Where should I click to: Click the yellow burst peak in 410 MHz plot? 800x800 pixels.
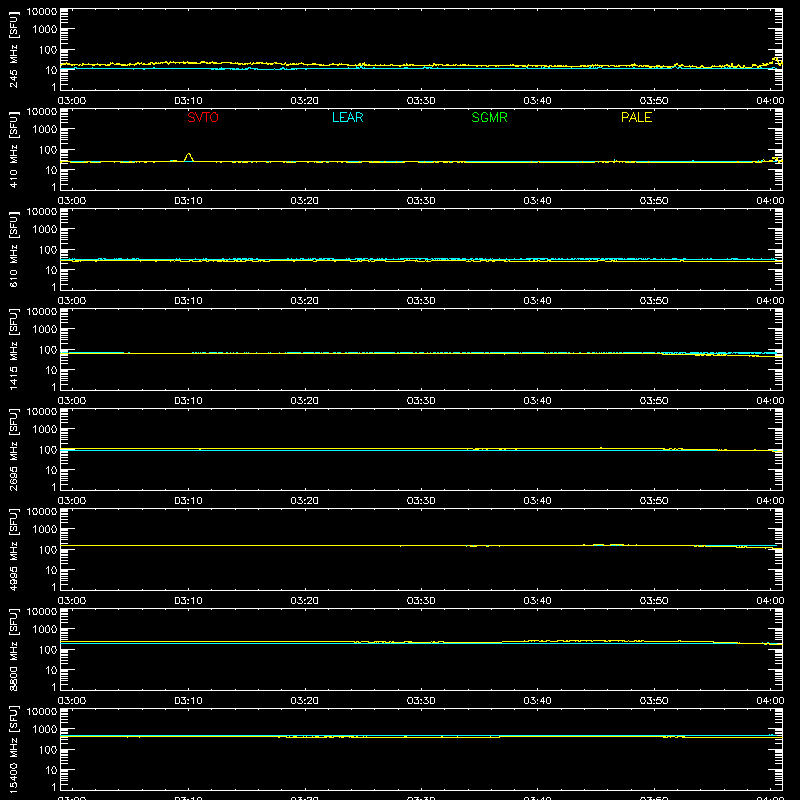[x=189, y=155]
